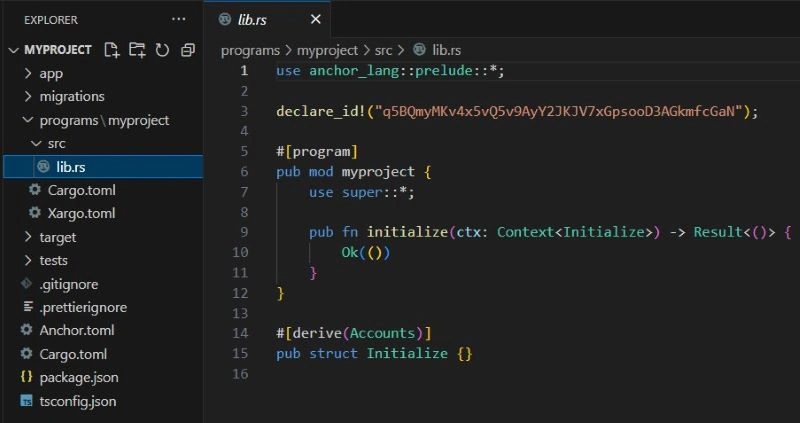Image resolution: width=800 pixels, height=423 pixels.
Task: Collapse the MYPROJECT root folder
Action: point(14,50)
